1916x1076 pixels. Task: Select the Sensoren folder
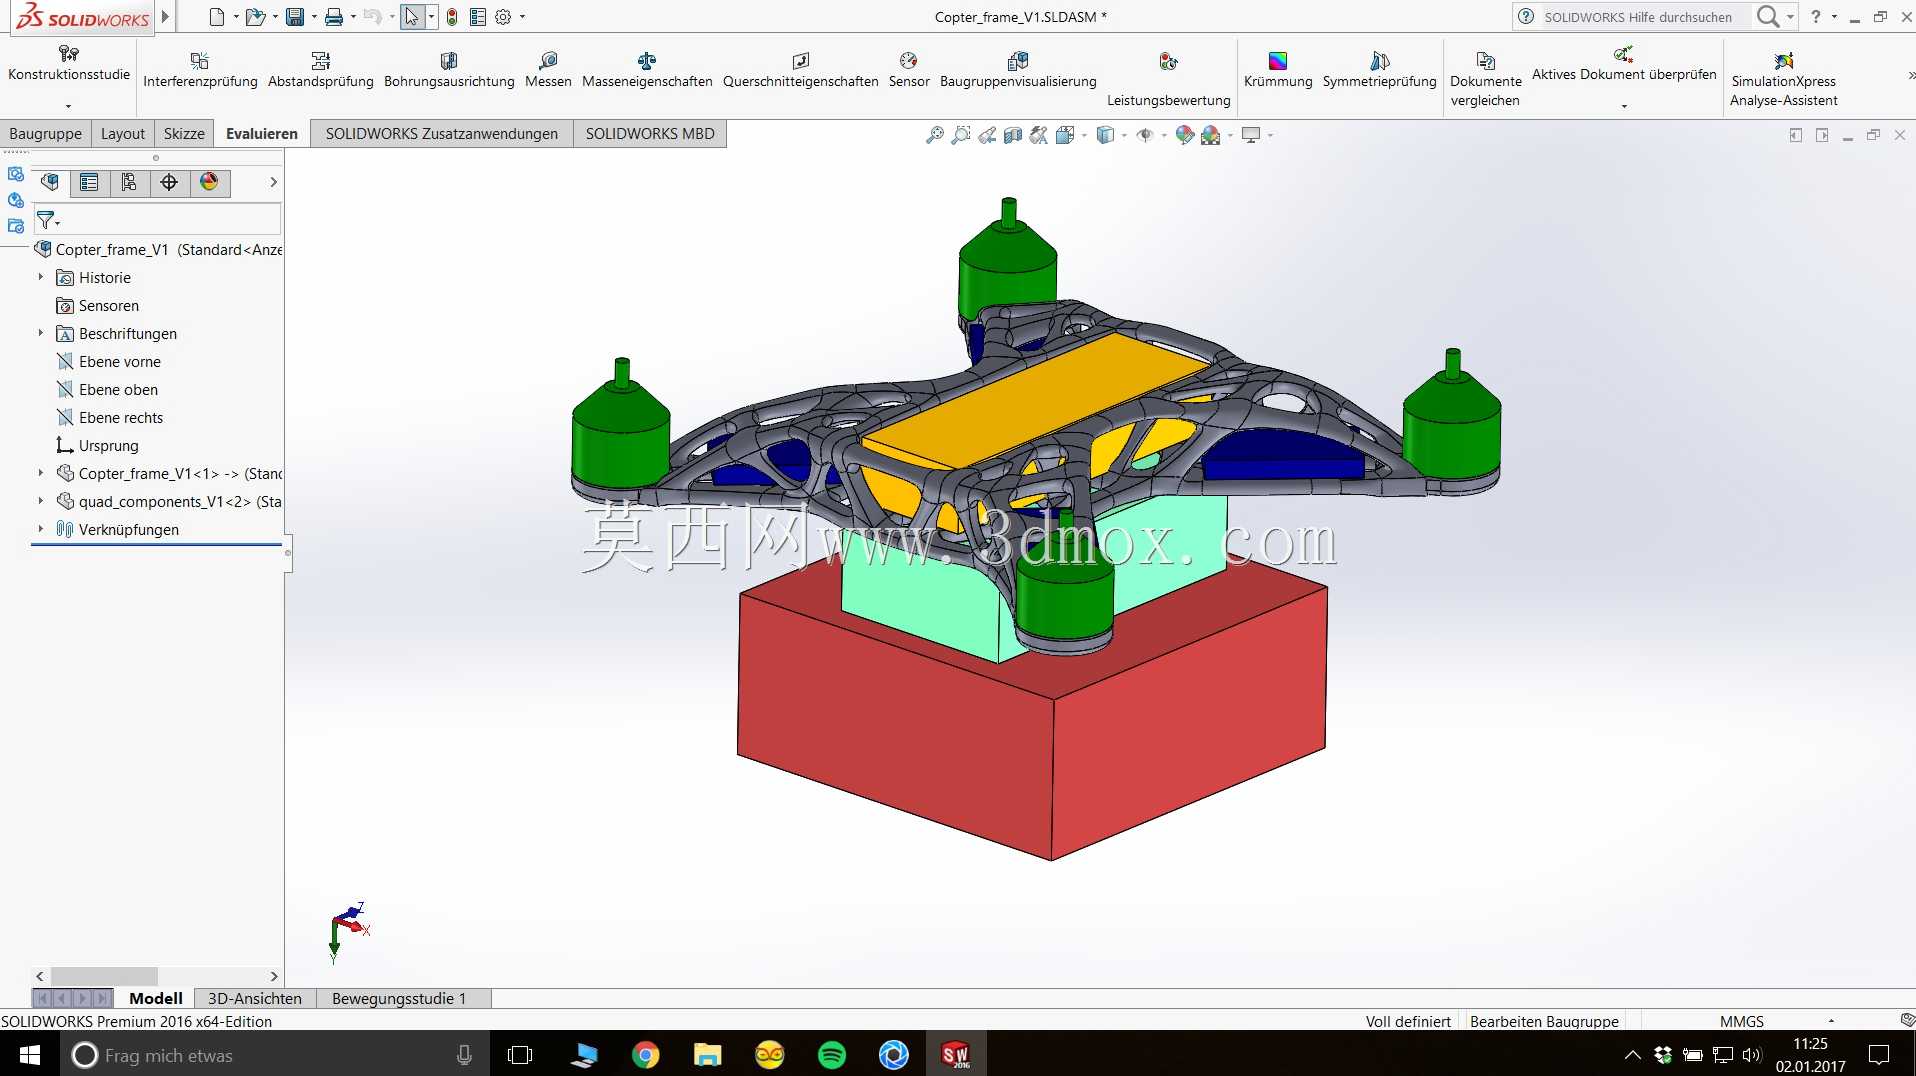(x=98, y=305)
